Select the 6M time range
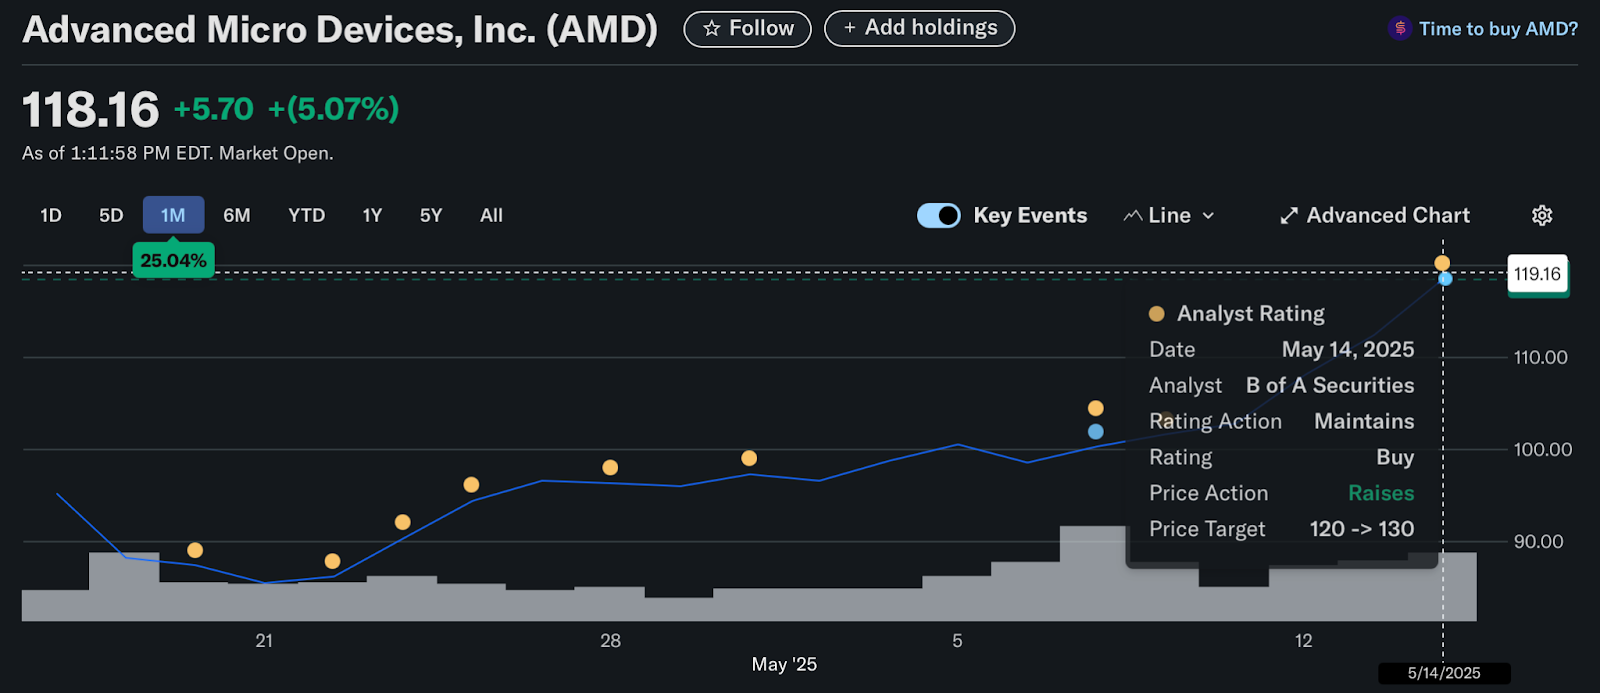Viewport: 1600px width, 693px height. click(x=237, y=215)
